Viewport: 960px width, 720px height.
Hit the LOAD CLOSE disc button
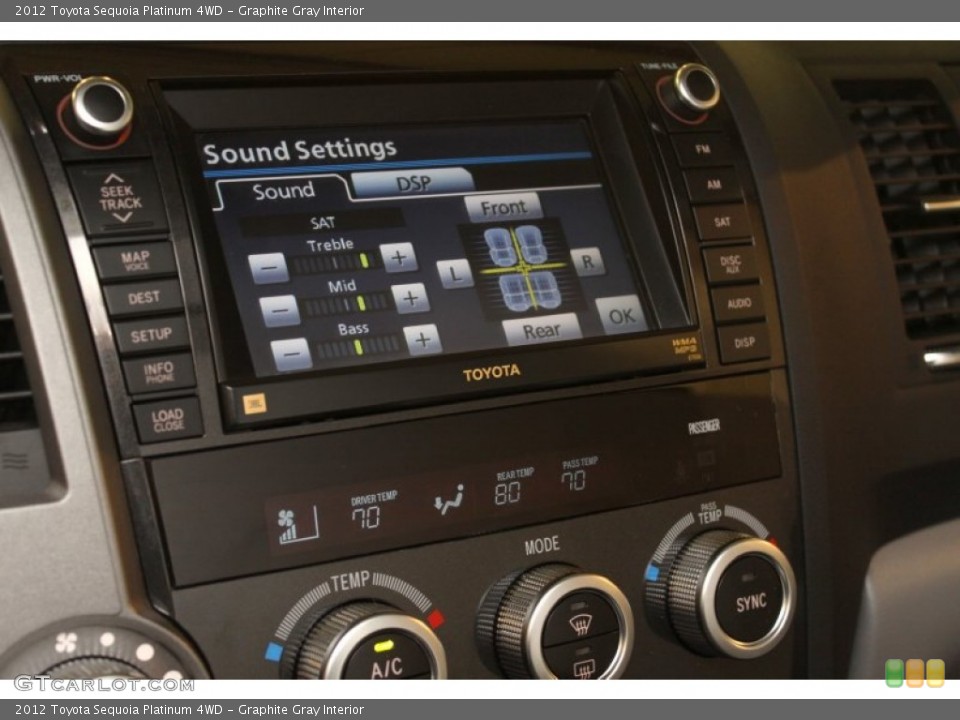[168, 420]
